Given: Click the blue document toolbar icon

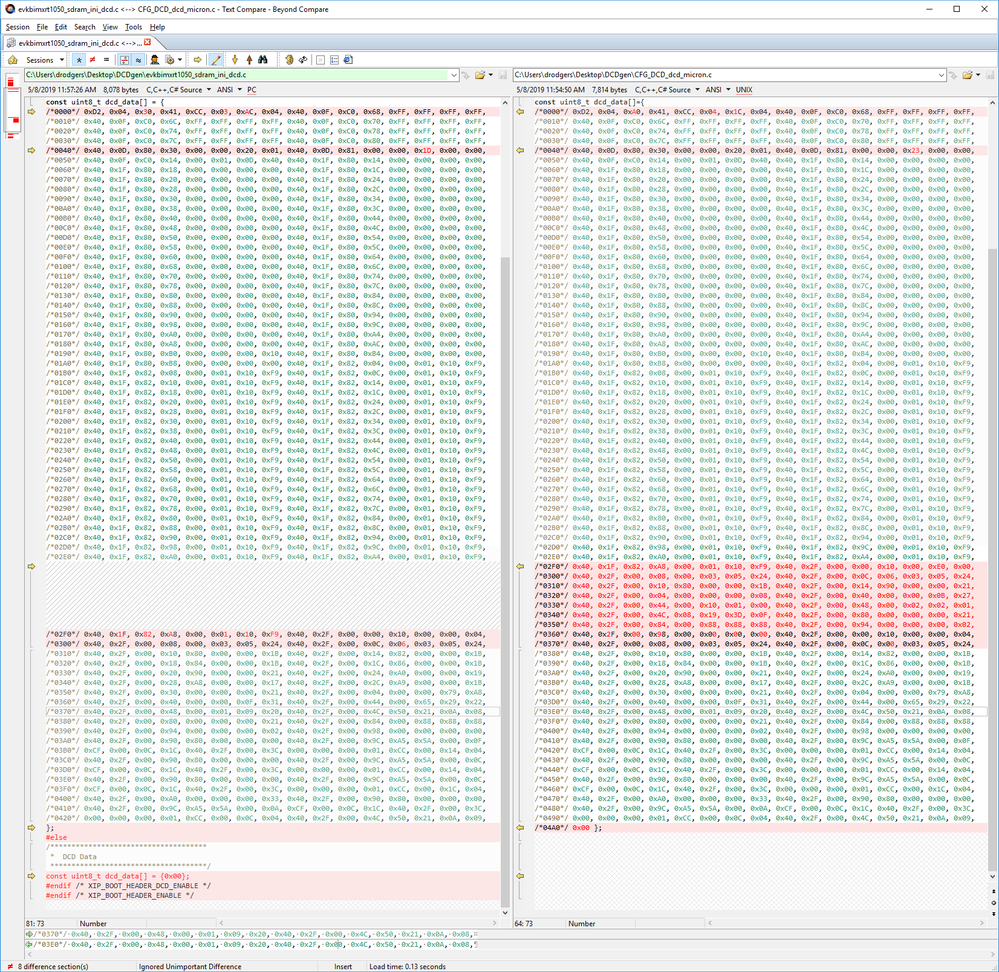Looking at the screenshot, I should (348, 60).
